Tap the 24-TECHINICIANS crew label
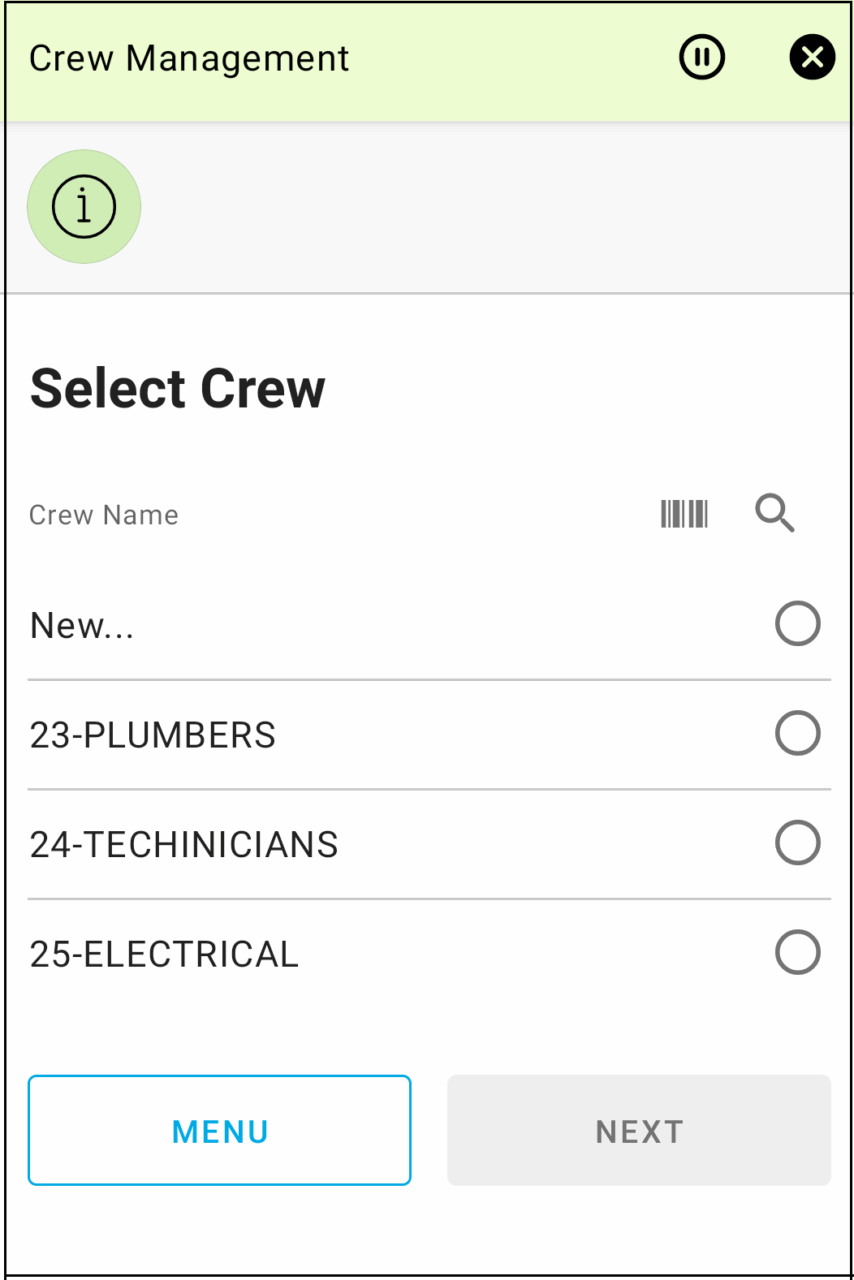 pyautogui.click(x=184, y=845)
